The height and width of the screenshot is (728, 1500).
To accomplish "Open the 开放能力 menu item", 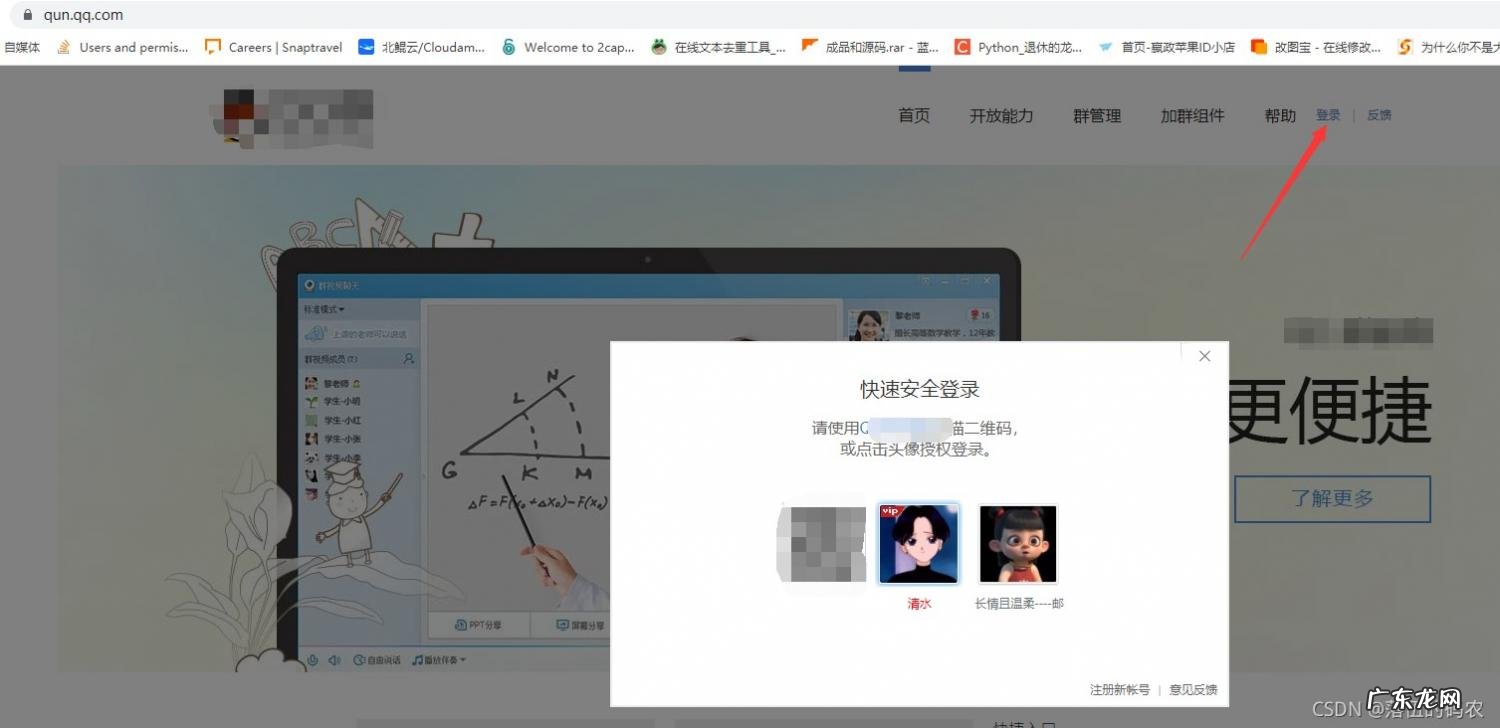I will tap(1001, 115).
